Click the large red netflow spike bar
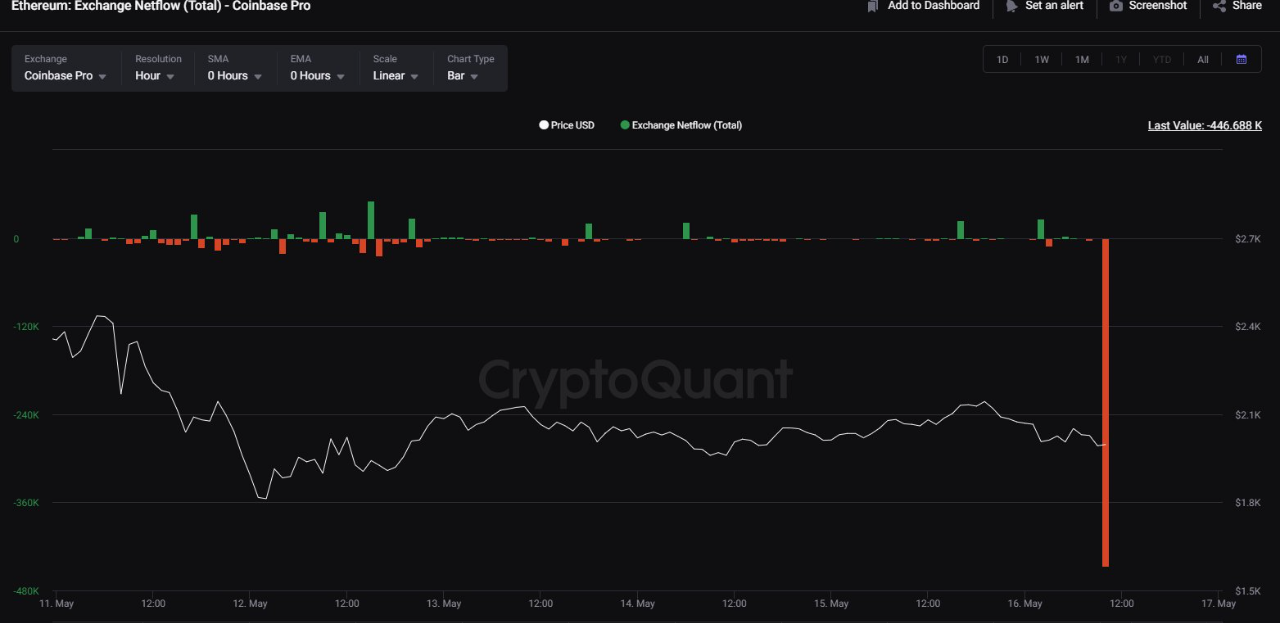This screenshot has height=623, width=1280. coord(1105,400)
